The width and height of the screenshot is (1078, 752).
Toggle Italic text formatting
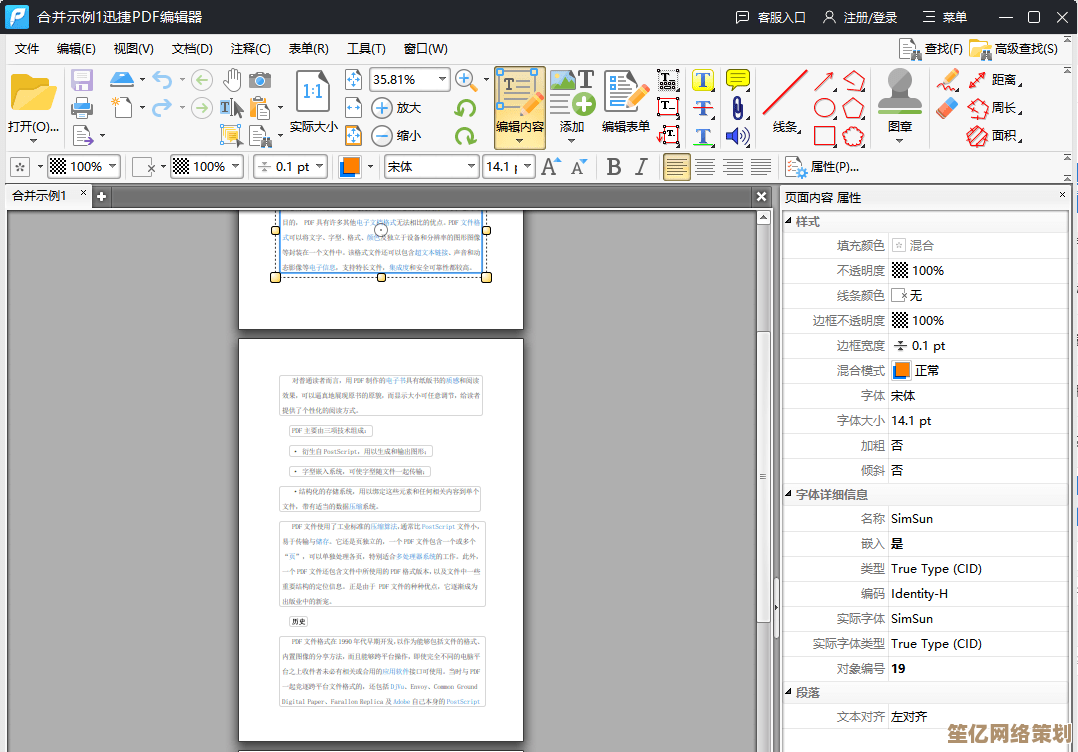tap(641, 167)
